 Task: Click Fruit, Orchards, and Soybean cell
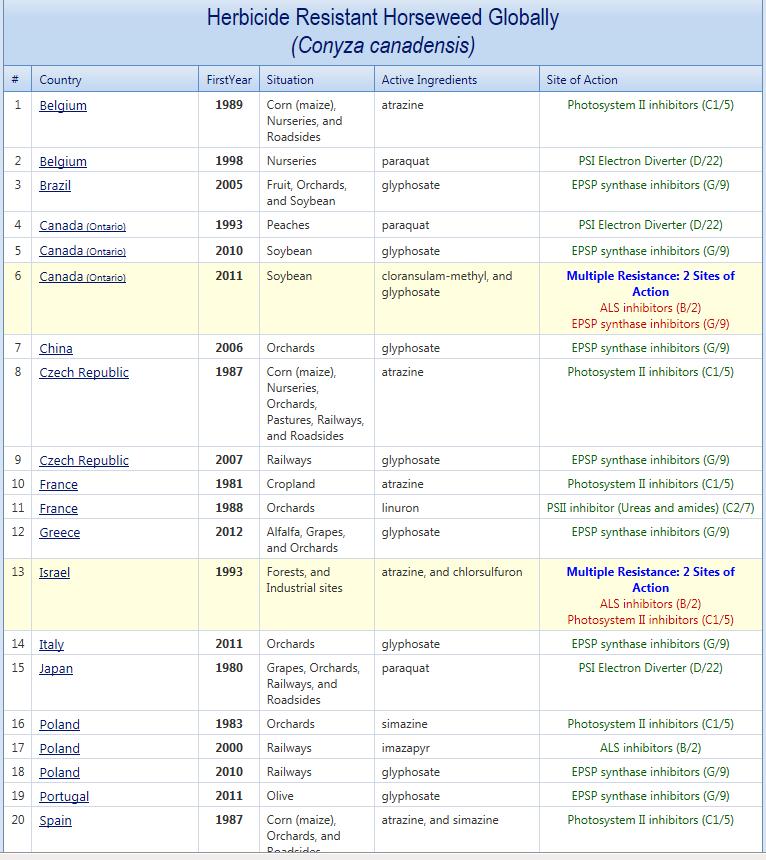(307, 193)
